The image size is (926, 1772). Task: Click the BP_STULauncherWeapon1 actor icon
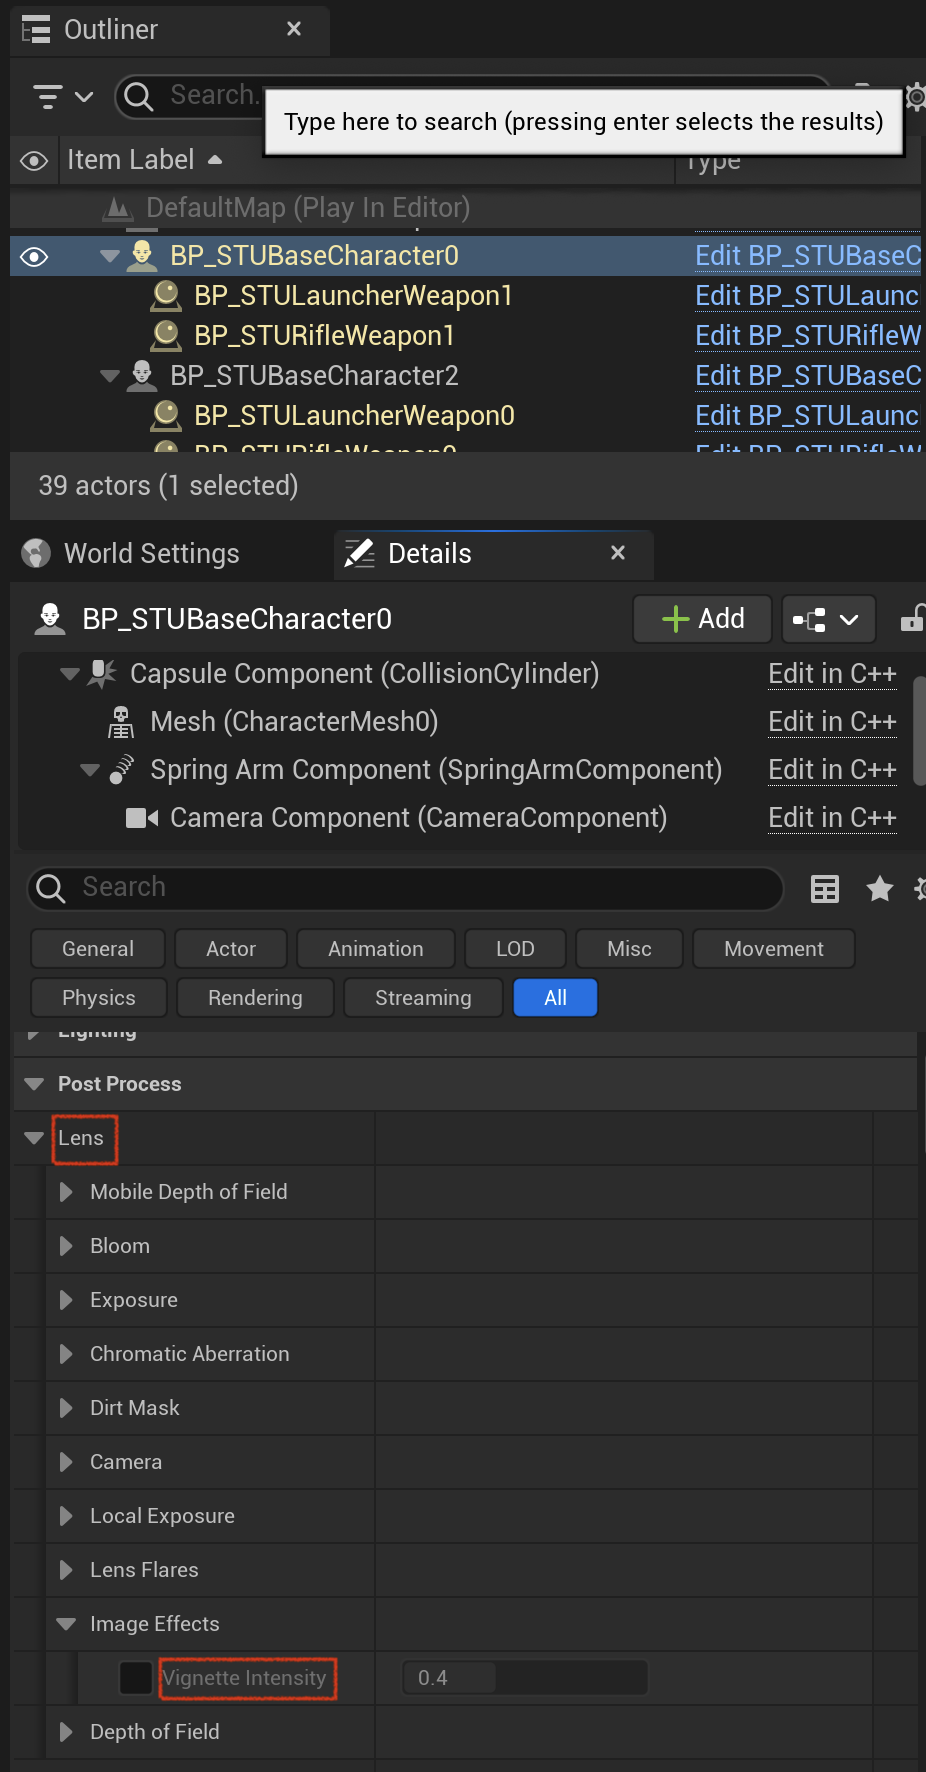(166, 295)
